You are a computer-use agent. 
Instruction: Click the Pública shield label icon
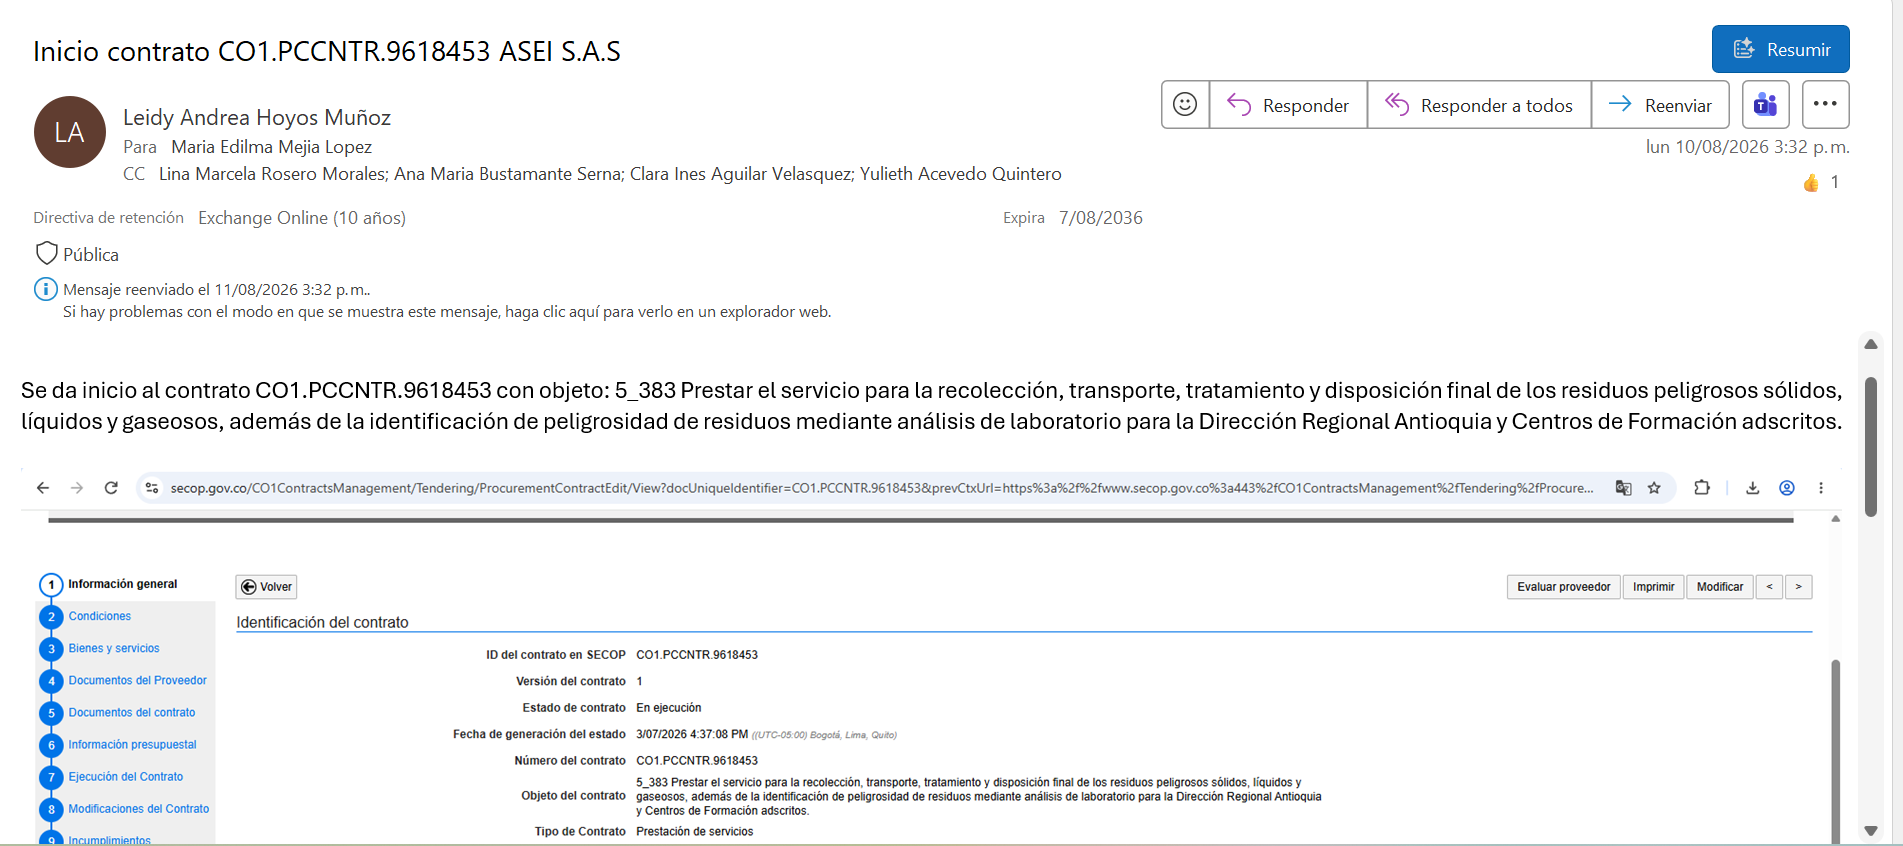[x=46, y=253]
